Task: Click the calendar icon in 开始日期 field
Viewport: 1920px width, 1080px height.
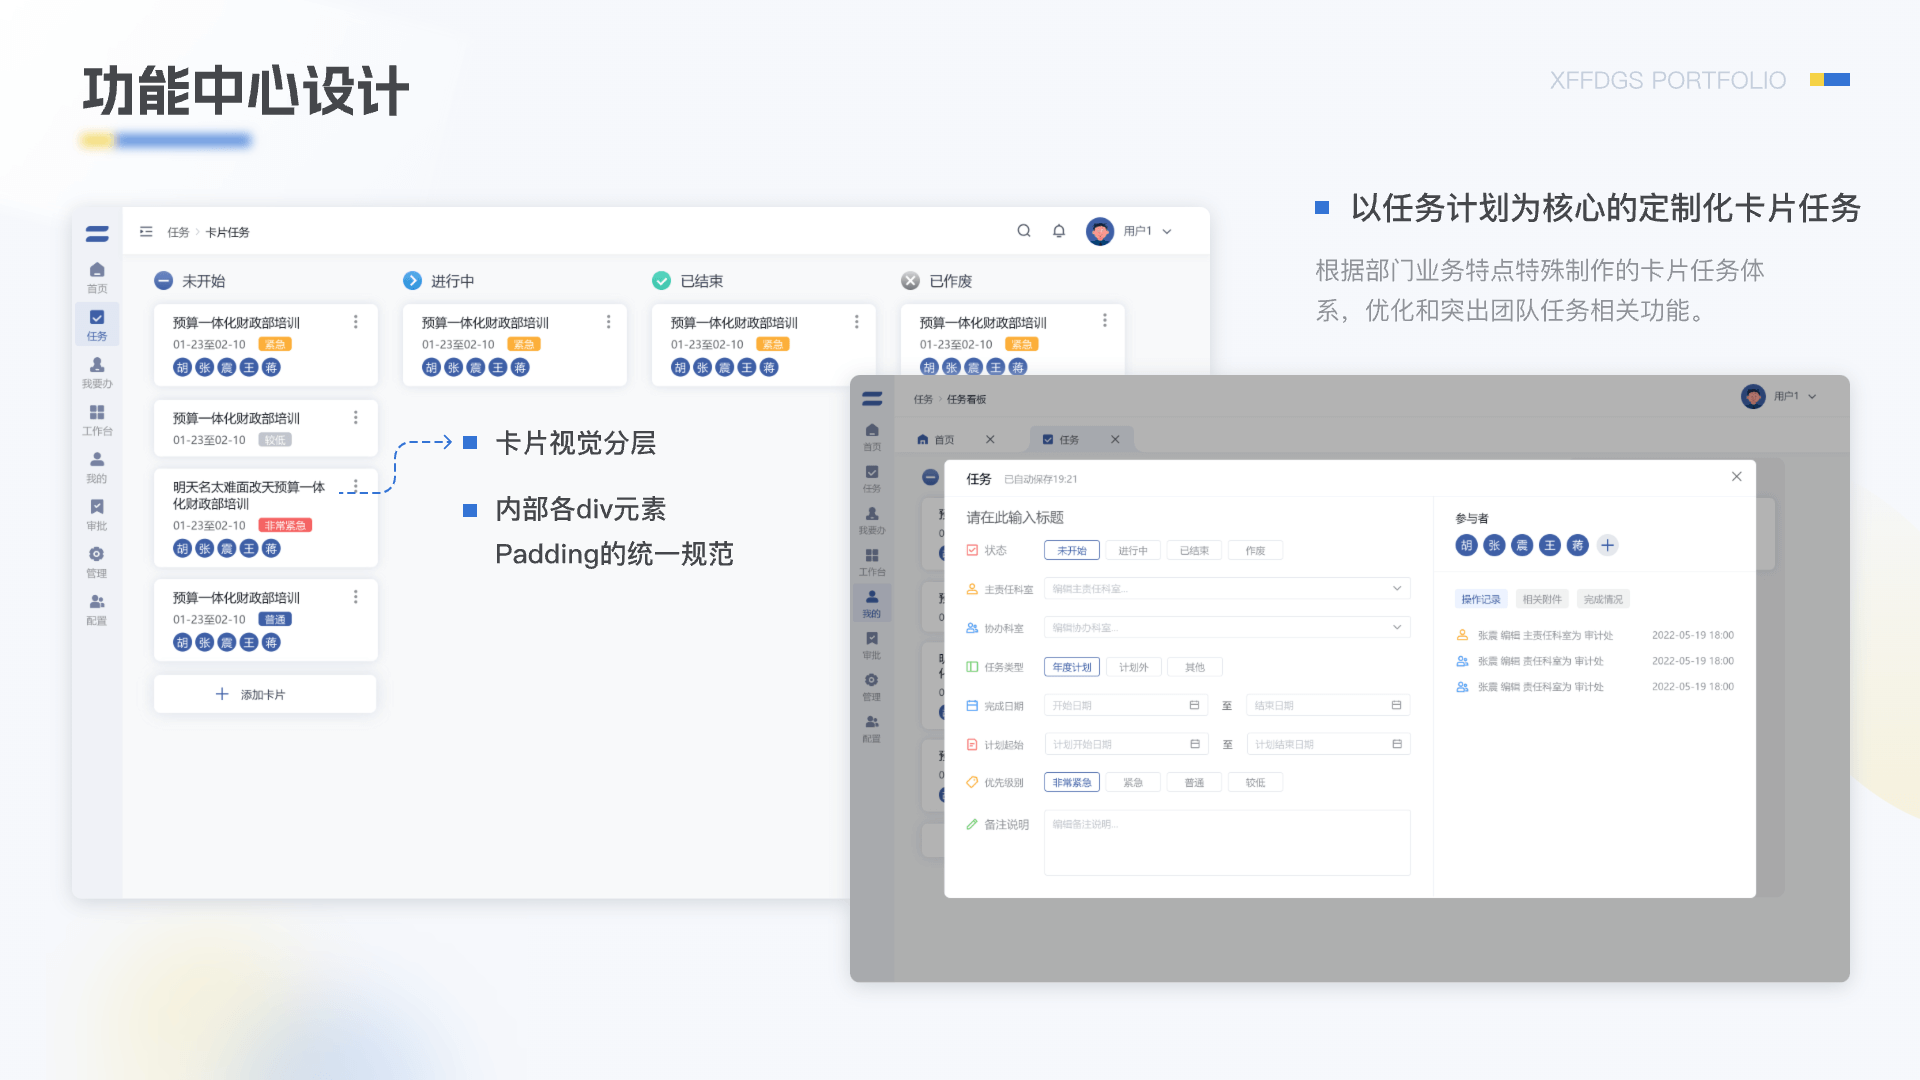Action: pyautogui.click(x=1194, y=705)
